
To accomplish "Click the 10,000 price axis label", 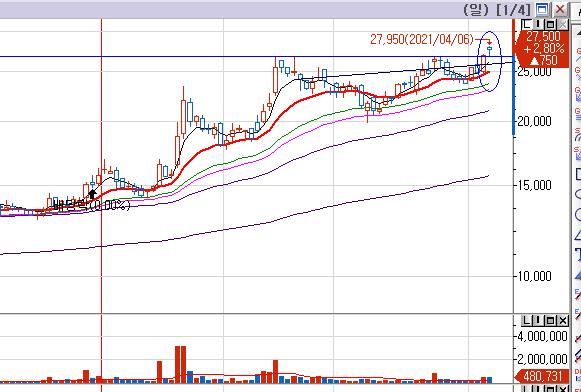I will [534, 276].
